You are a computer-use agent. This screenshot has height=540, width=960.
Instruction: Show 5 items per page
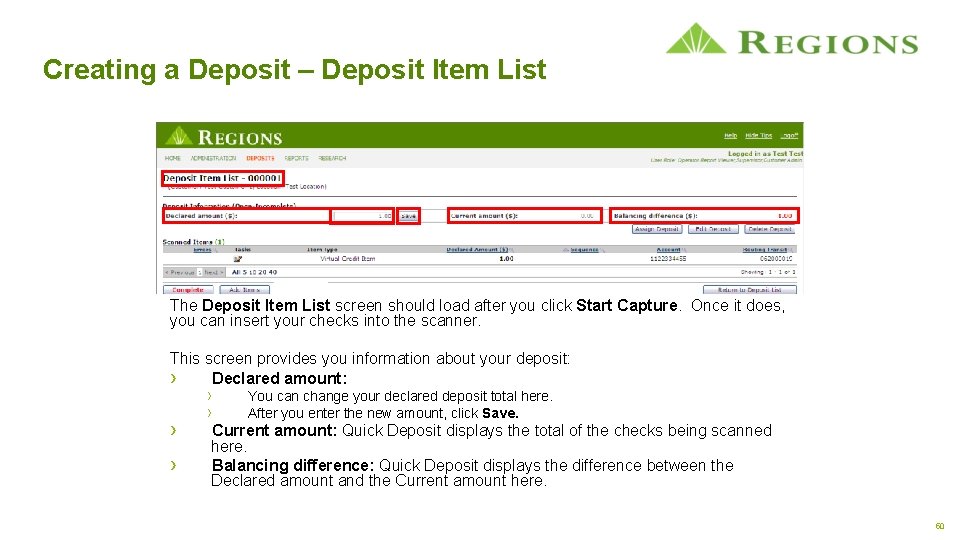coord(244,272)
